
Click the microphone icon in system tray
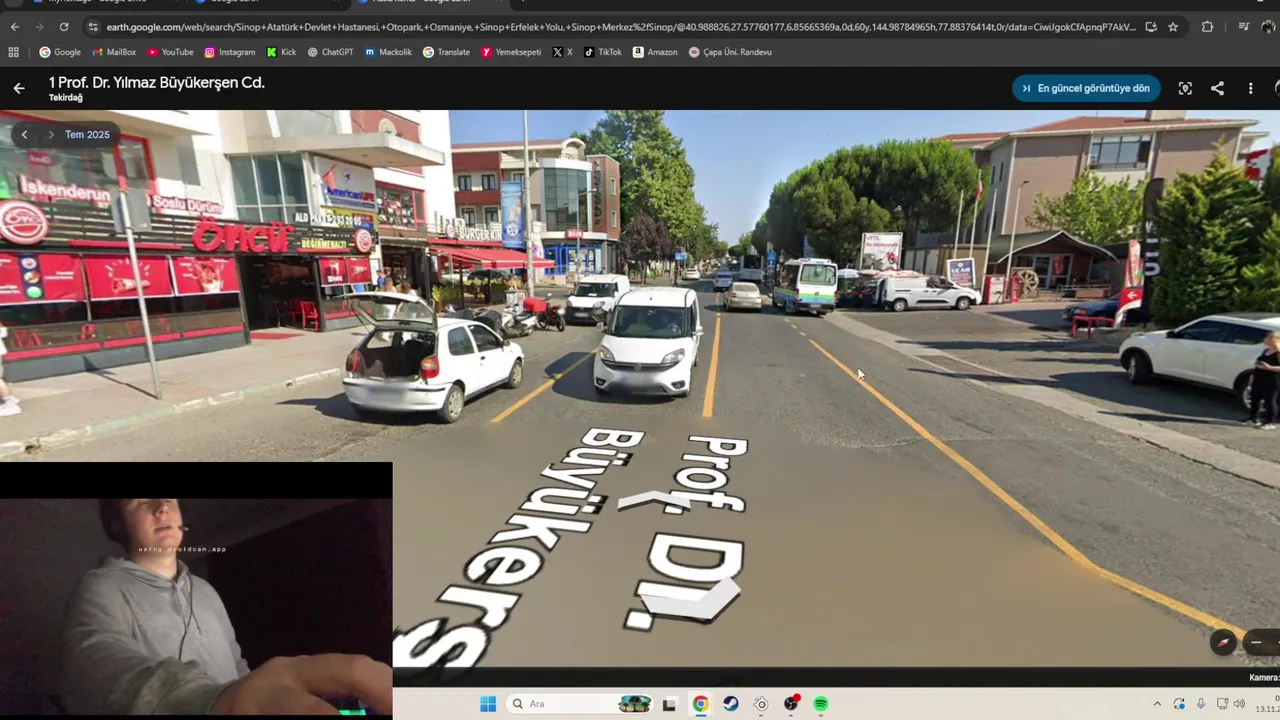(x=1201, y=704)
